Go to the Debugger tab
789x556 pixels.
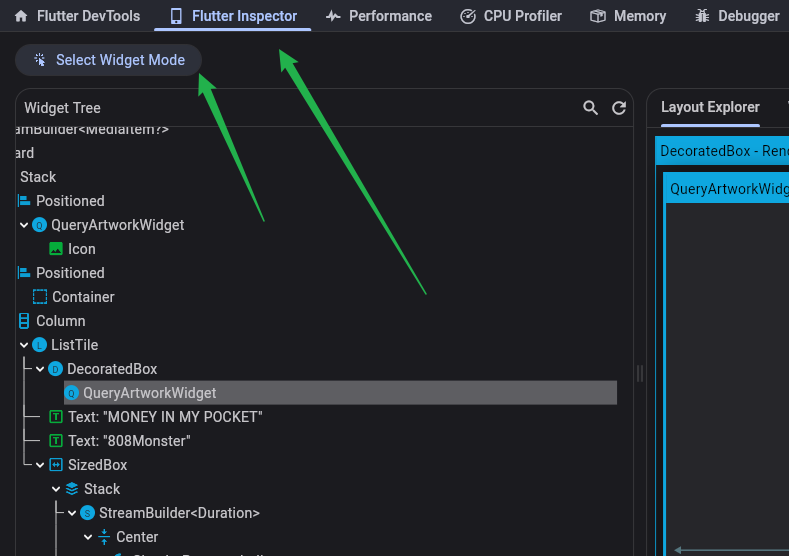(x=737, y=16)
